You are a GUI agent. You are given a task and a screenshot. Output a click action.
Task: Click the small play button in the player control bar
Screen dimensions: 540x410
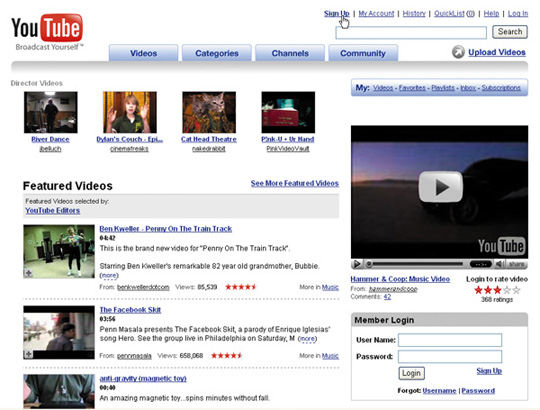point(357,264)
